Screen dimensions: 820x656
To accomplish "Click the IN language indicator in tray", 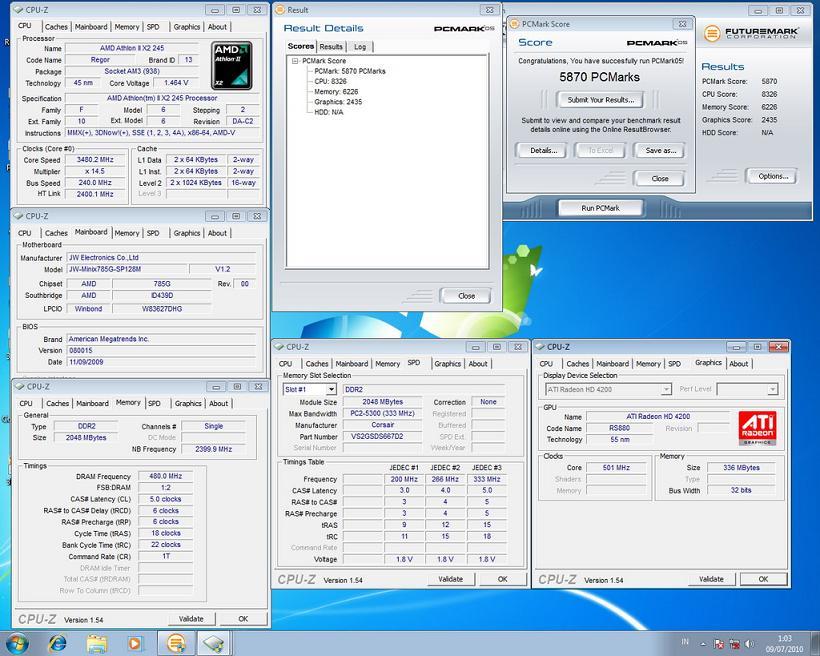I will (x=685, y=641).
